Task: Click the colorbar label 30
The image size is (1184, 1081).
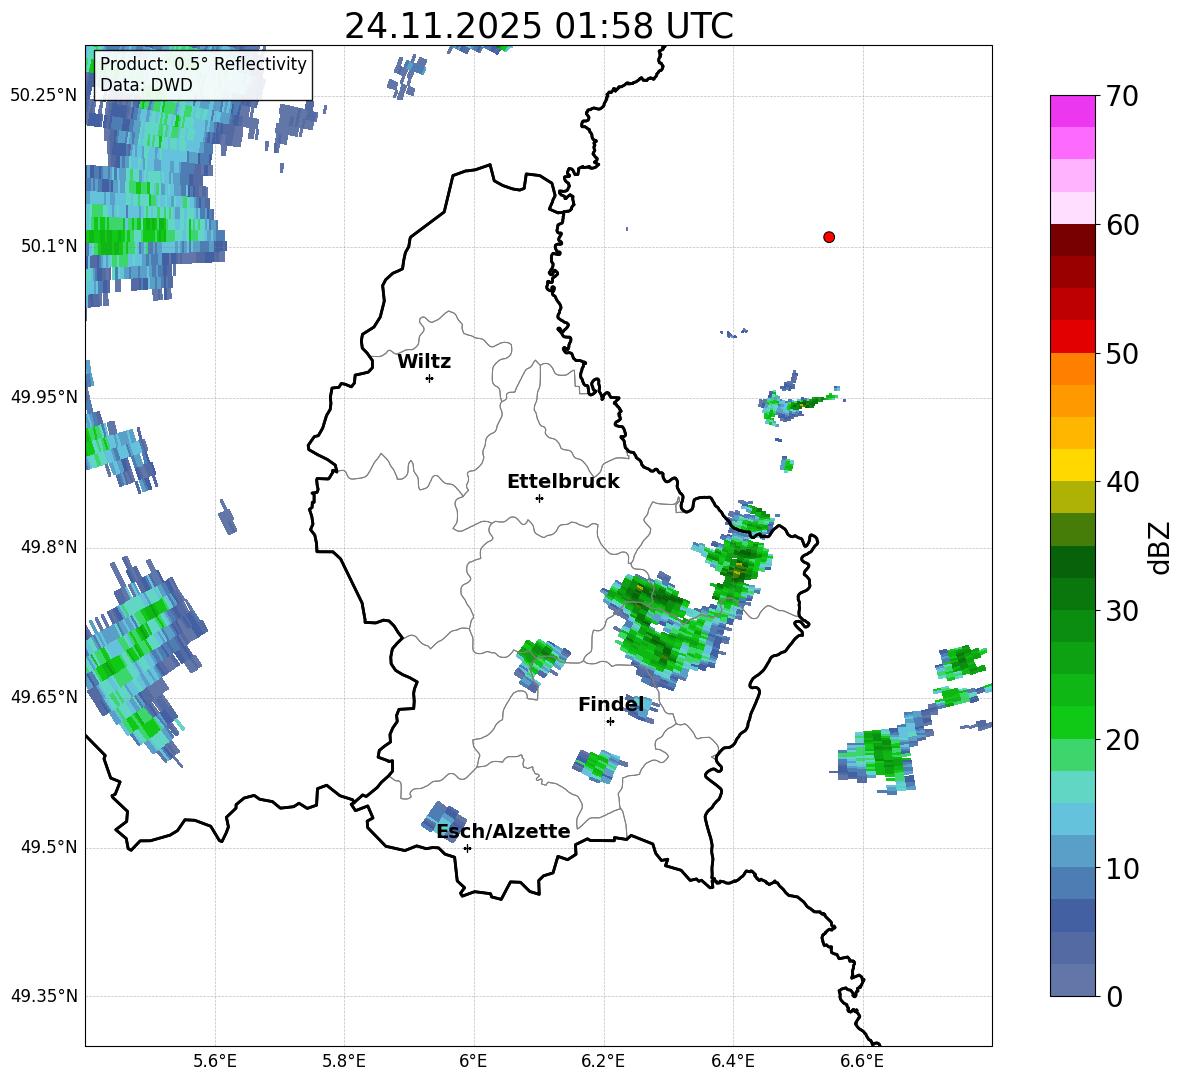Action: coord(1122,611)
